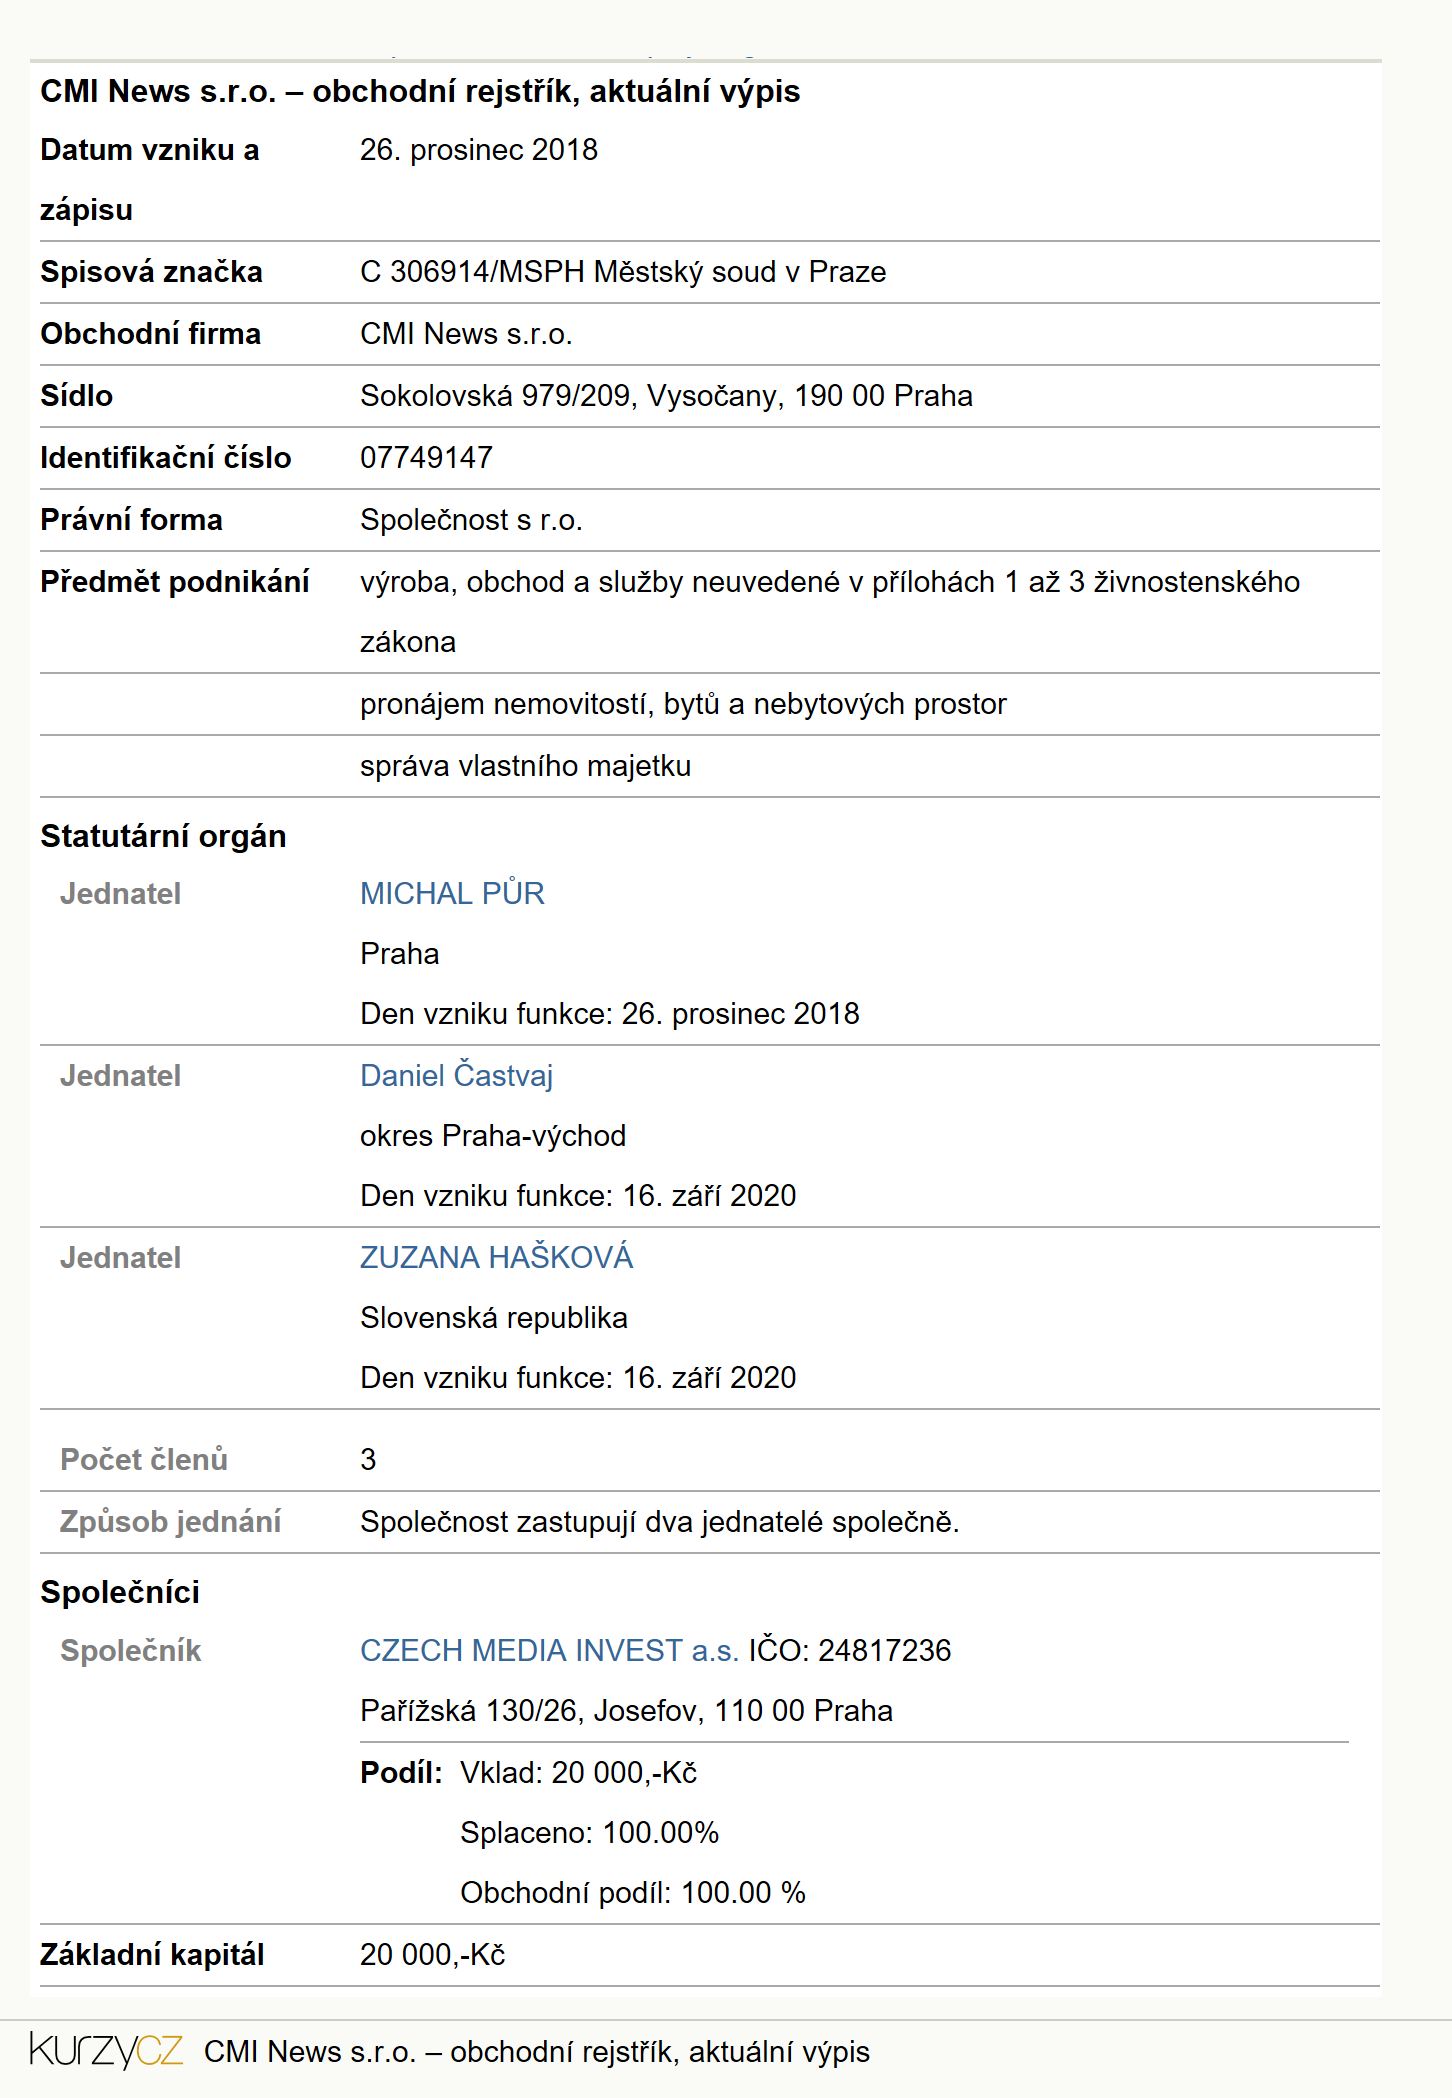Click the Právní forma value Společnost s r.o.
This screenshot has width=1452, height=2098.
pos(471,519)
